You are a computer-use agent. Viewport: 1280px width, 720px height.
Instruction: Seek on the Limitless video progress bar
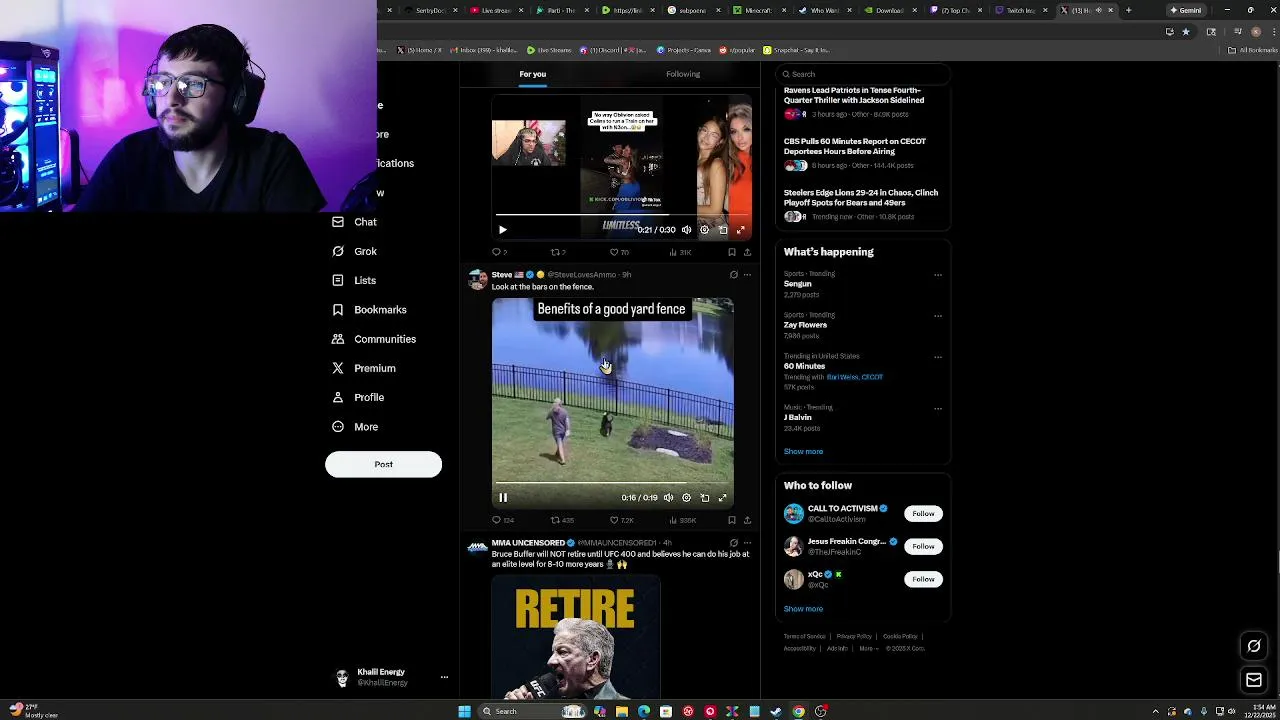pyautogui.click(x=621, y=215)
